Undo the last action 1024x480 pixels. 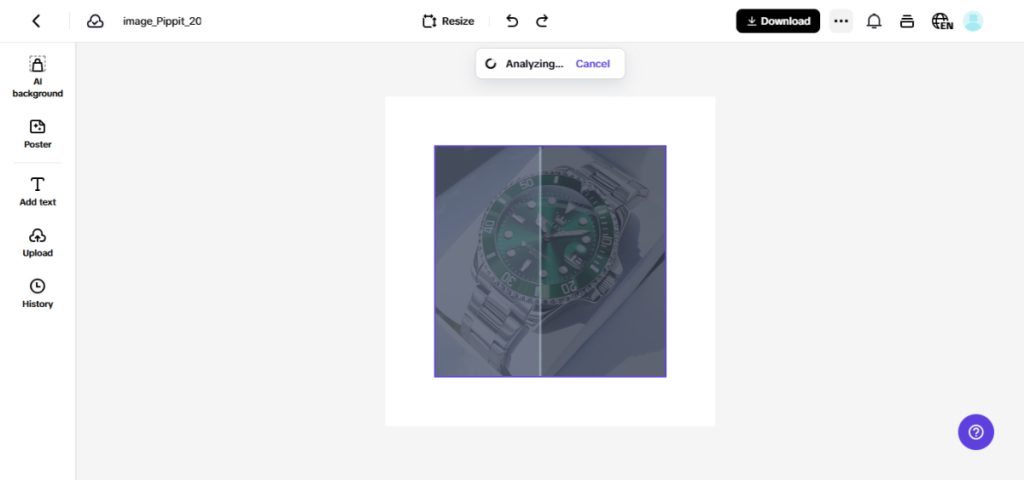pos(512,21)
